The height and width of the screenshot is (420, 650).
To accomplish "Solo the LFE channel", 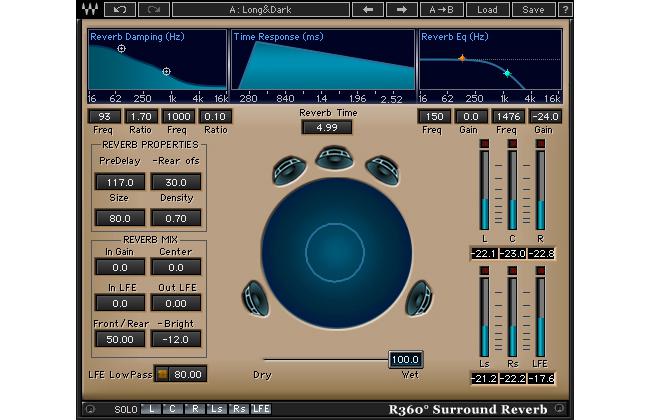I will [x=260, y=409].
